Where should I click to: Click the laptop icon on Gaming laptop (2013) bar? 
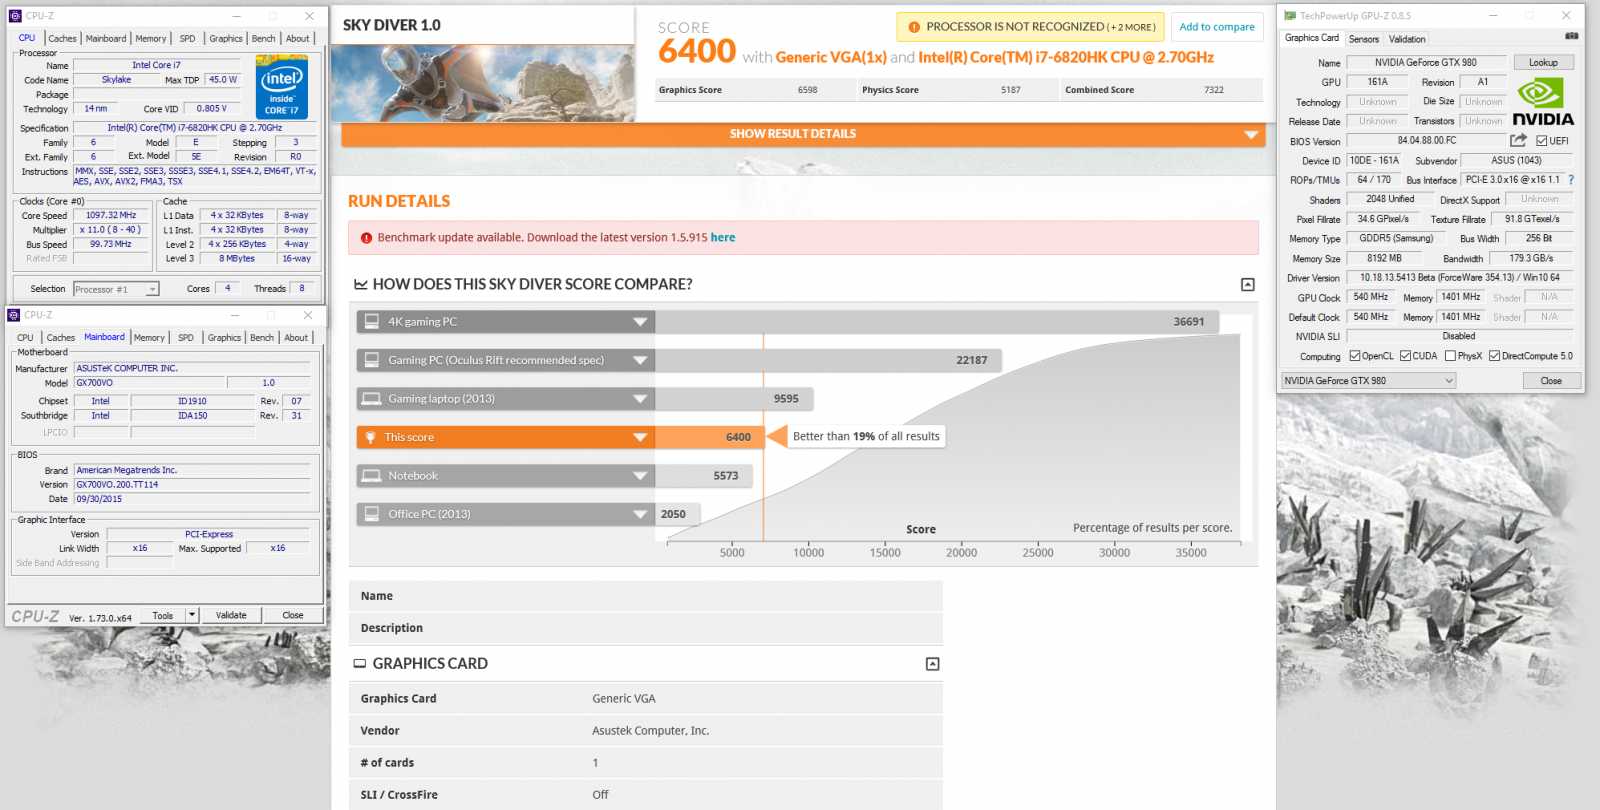372,399
